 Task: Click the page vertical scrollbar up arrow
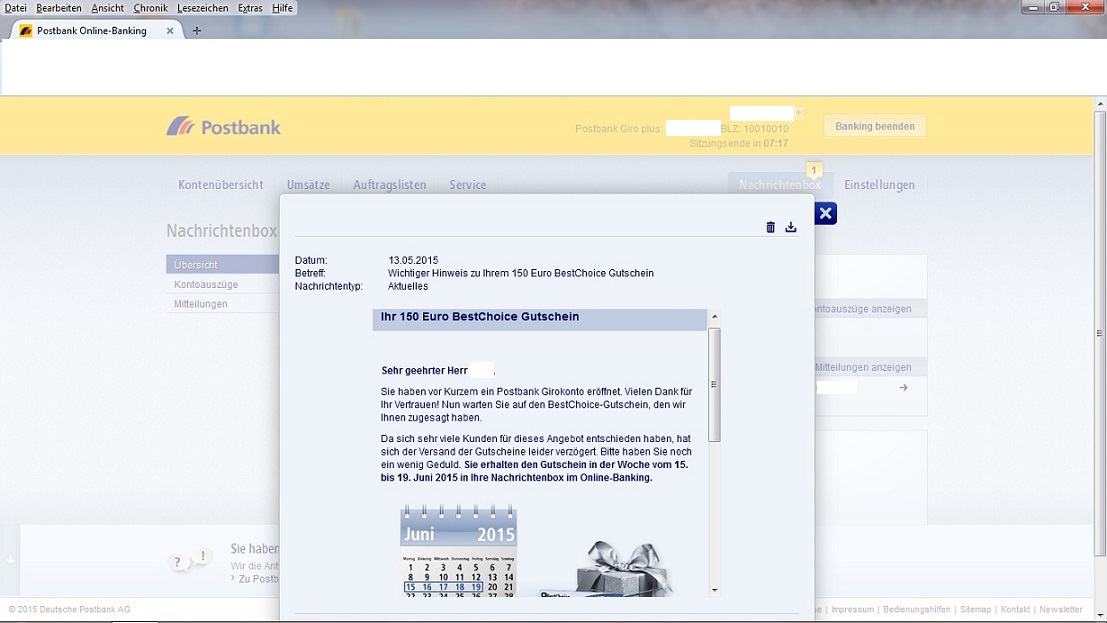click(x=1099, y=104)
